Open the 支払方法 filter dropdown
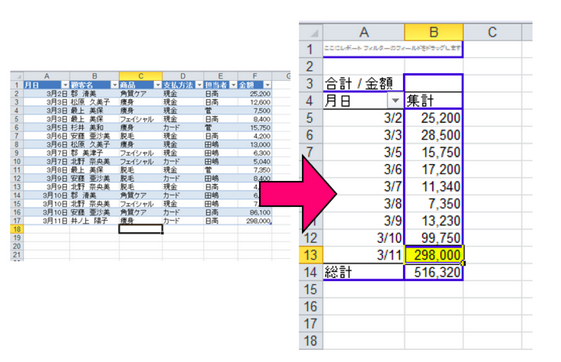 tap(199, 85)
